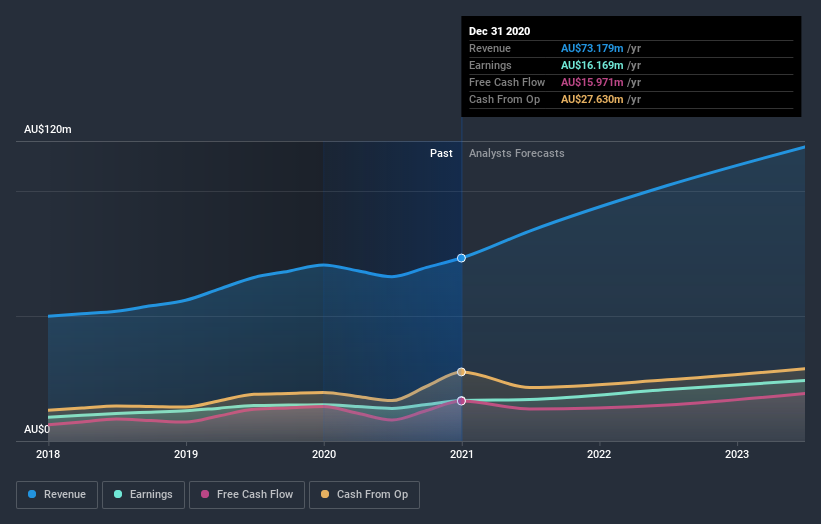This screenshot has width=821, height=524.
Task: Select the Free Cash Flow marker at 2021
Action: pyautogui.click(x=461, y=400)
